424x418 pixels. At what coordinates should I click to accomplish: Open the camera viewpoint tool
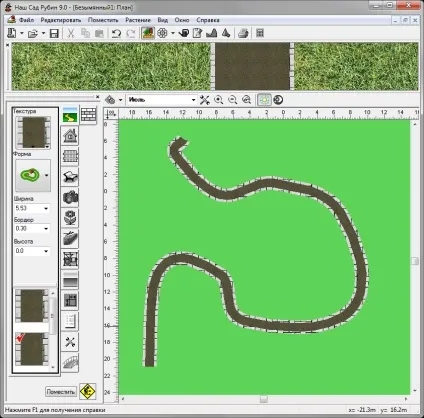pyautogui.click(x=70, y=197)
